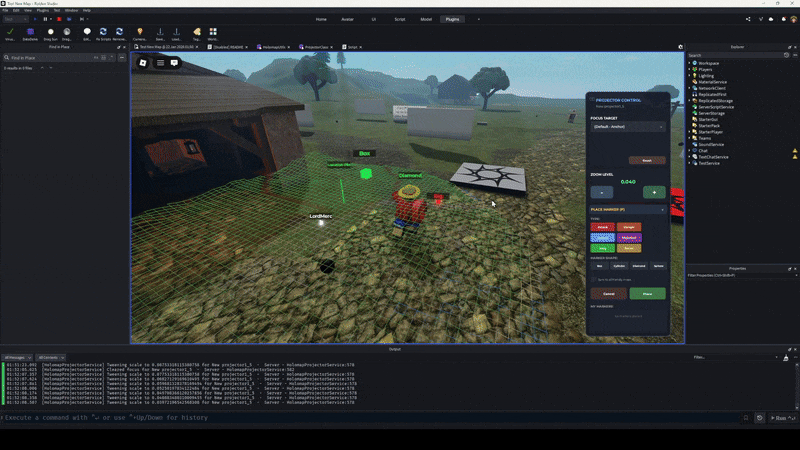Switch to the Script ribbon tab
The image size is (800, 450).
[399, 19]
